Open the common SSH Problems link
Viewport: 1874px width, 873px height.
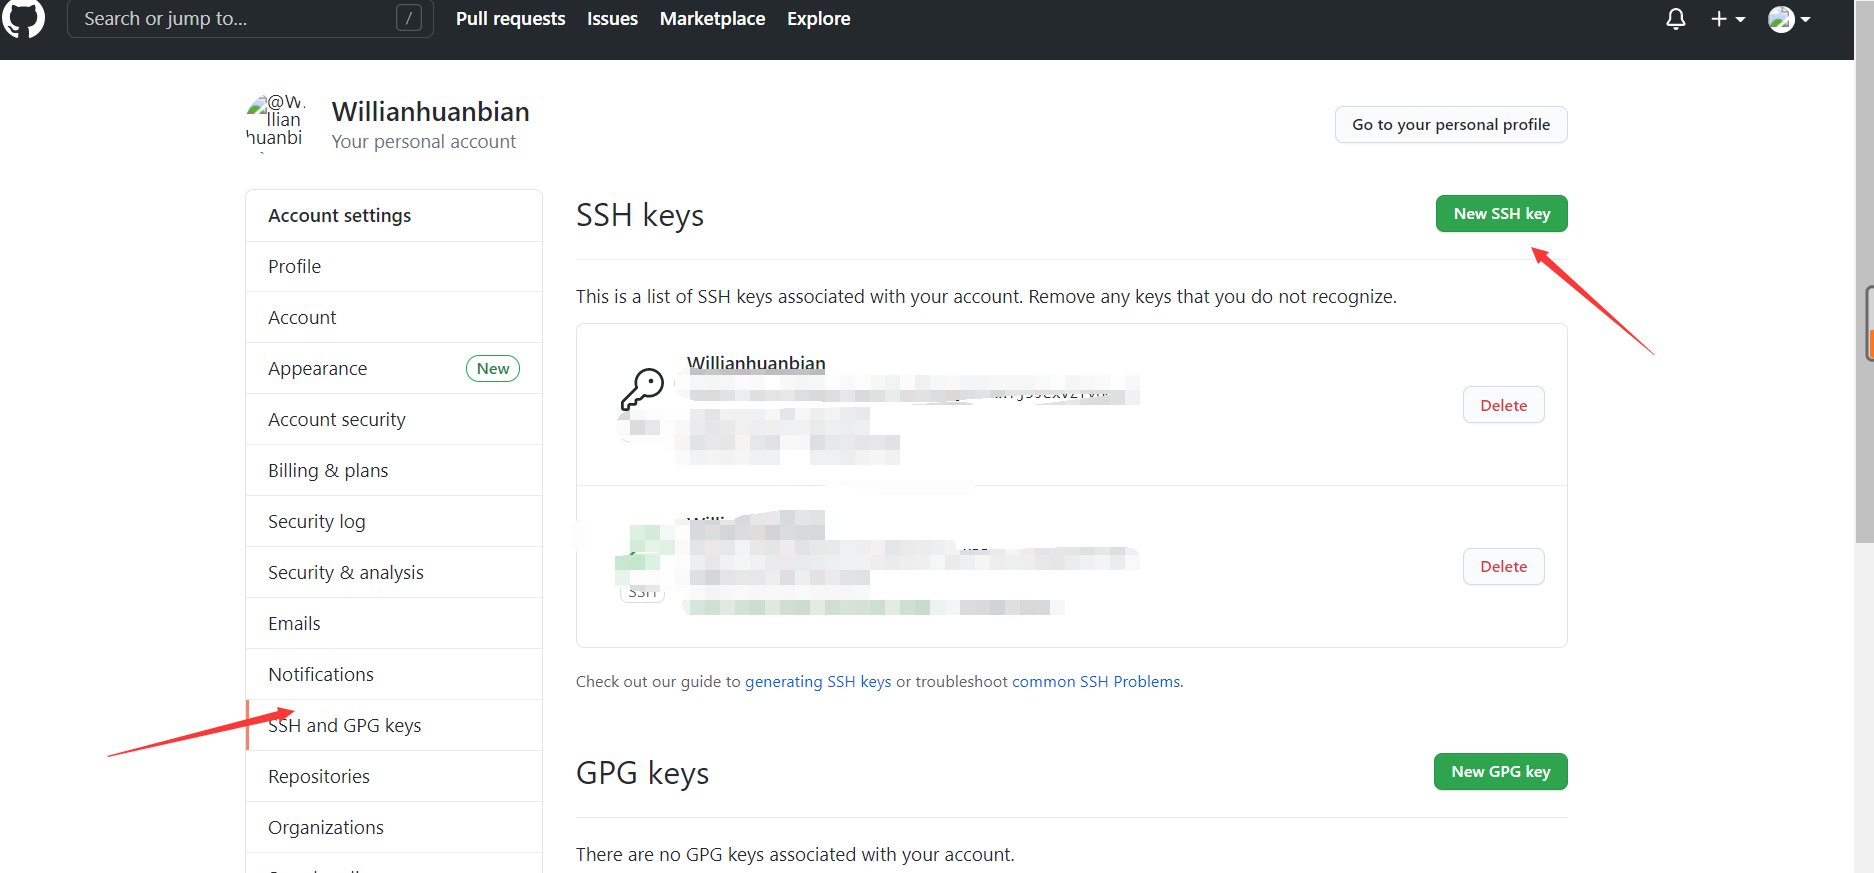pyautogui.click(x=1096, y=681)
